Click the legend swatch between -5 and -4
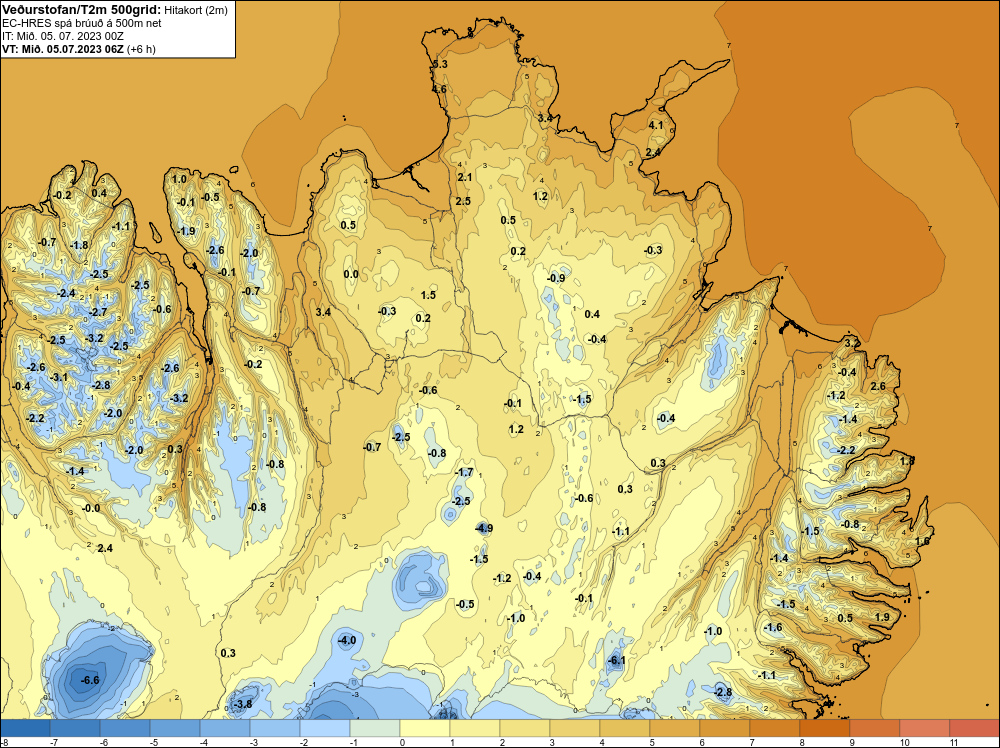 175,728
